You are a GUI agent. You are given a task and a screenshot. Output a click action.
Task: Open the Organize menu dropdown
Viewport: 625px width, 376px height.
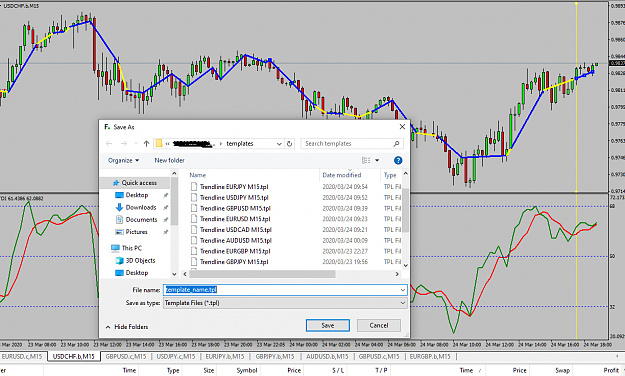point(124,160)
